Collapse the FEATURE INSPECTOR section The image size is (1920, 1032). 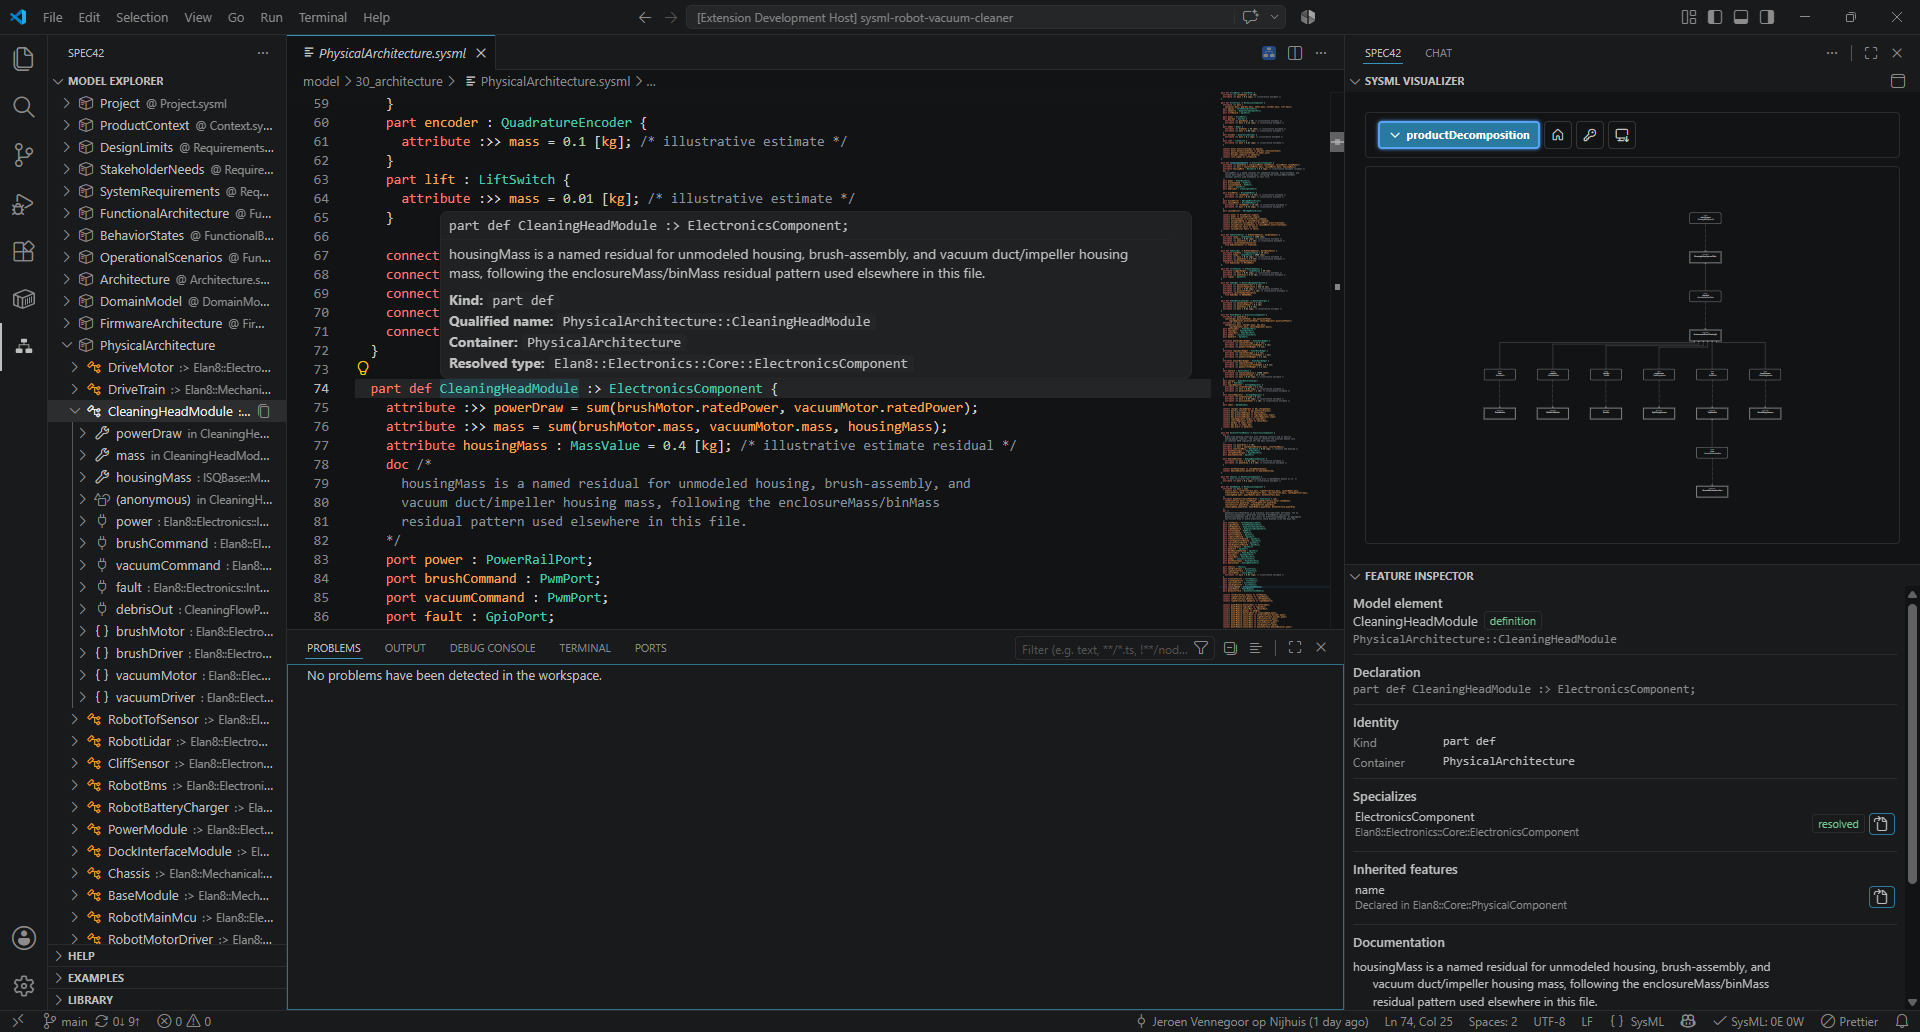click(x=1356, y=576)
